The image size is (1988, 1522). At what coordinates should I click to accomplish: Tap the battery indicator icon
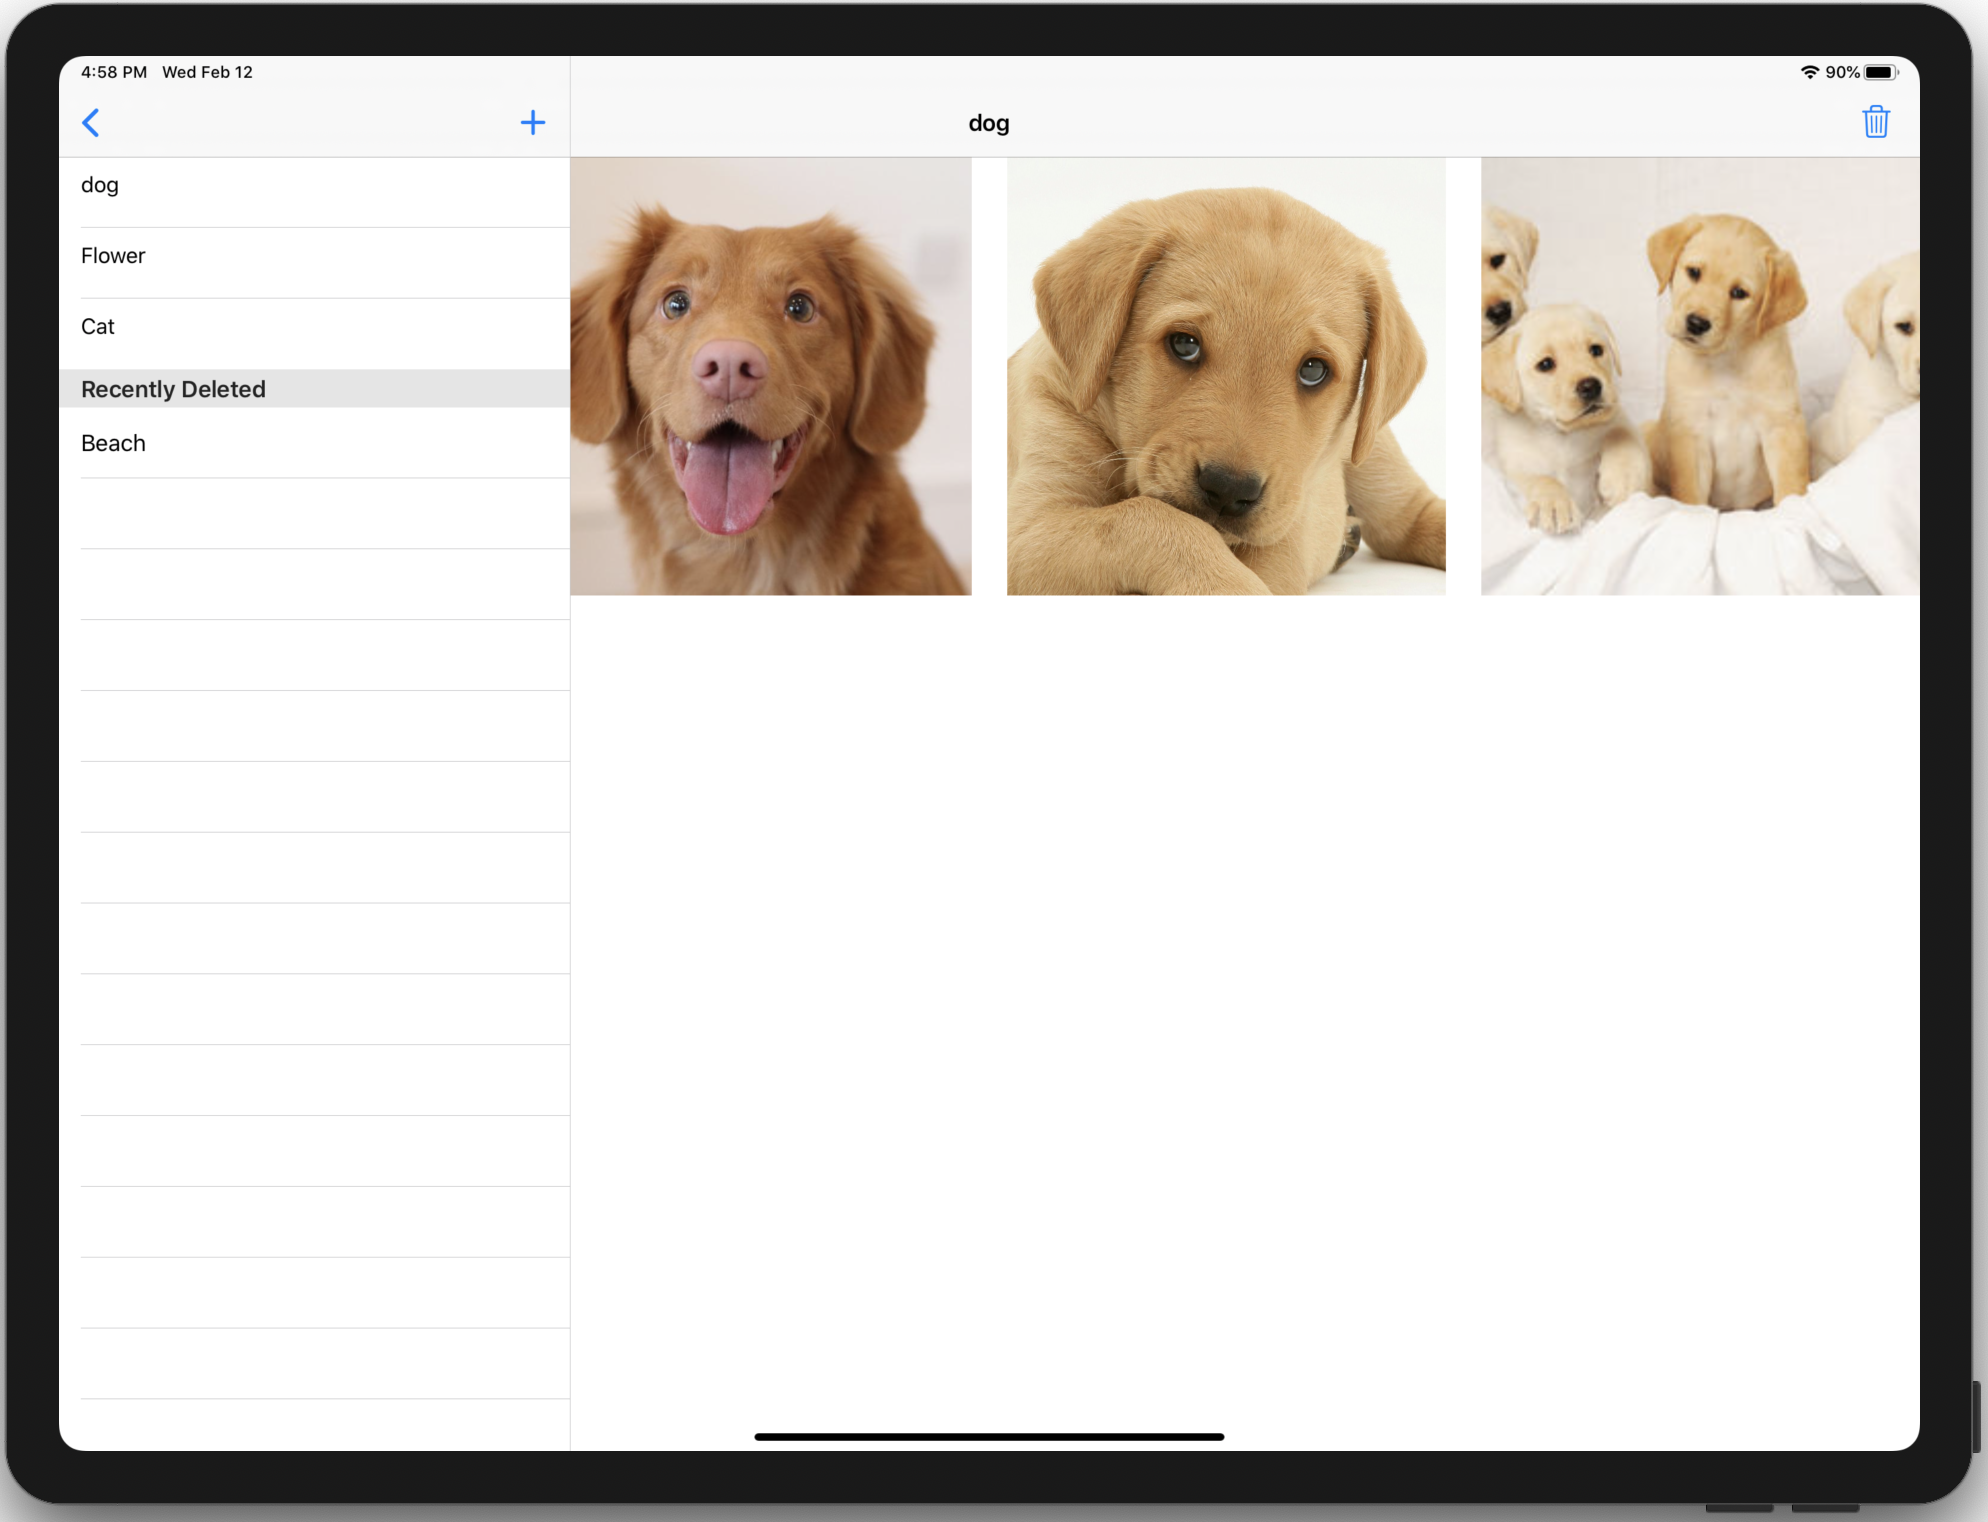[x=1880, y=72]
